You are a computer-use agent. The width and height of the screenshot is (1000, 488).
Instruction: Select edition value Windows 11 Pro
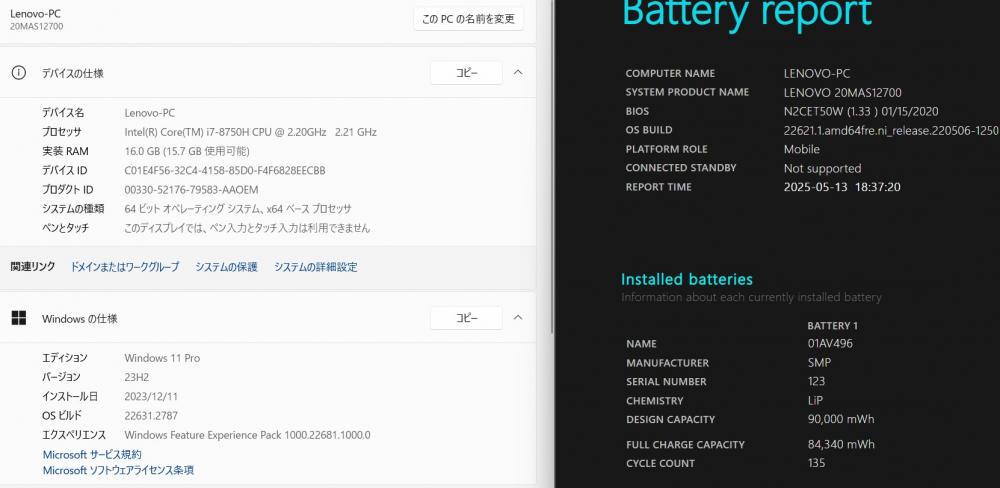click(162, 358)
